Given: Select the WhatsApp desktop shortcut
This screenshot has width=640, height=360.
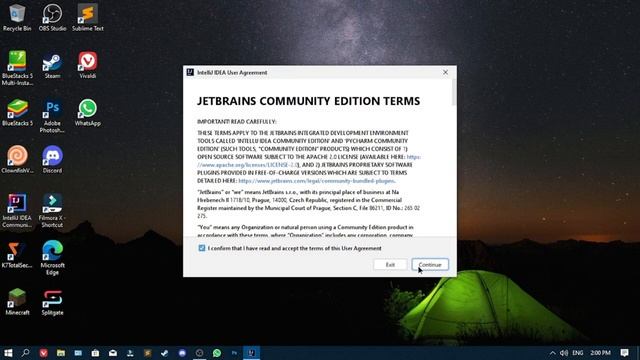Looking at the screenshot, I should [x=88, y=113].
